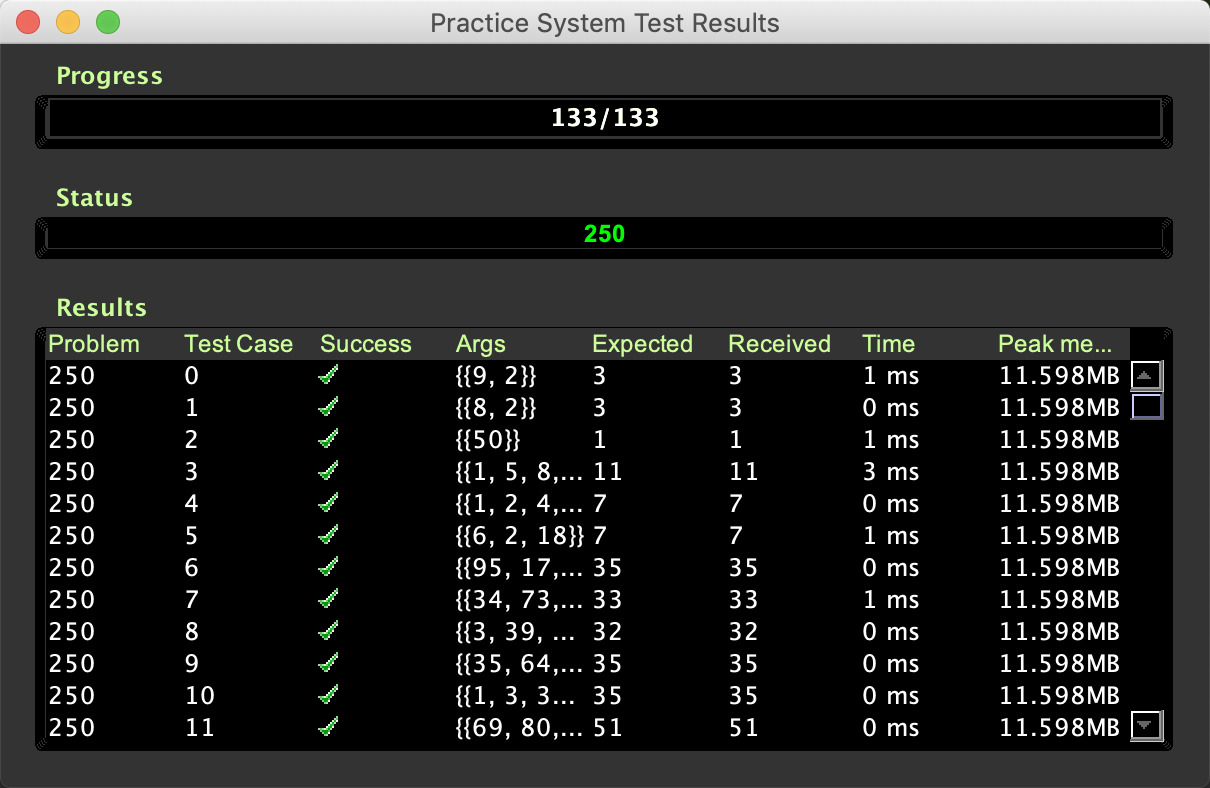The height and width of the screenshot is (788, 1210).
Task: Click the green checkmark for test case 5
Action: (327, 536)
